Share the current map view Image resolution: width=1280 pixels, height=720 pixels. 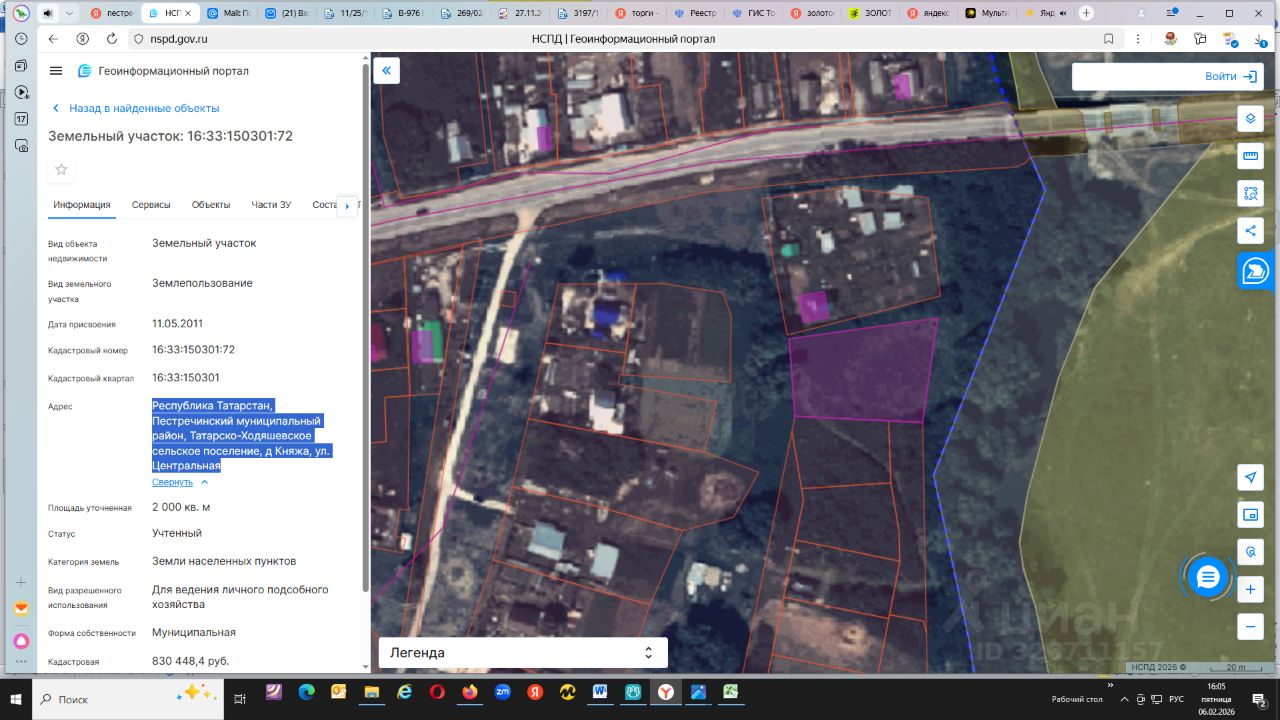(1249, 231)
